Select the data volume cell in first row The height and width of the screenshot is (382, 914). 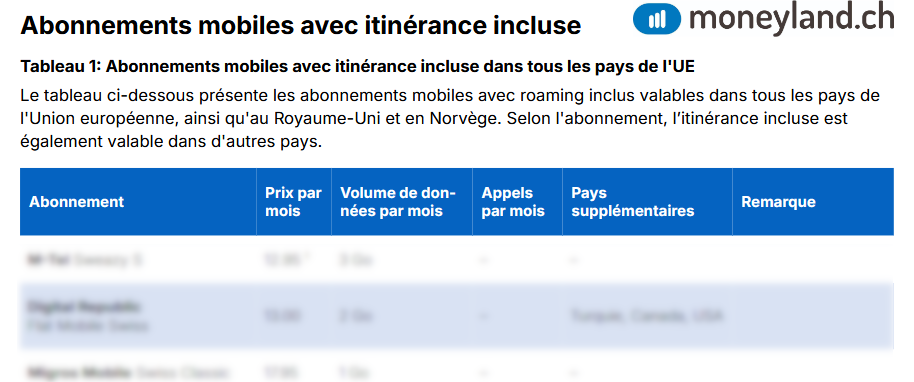pyautogui.click(x=355, y=260)
